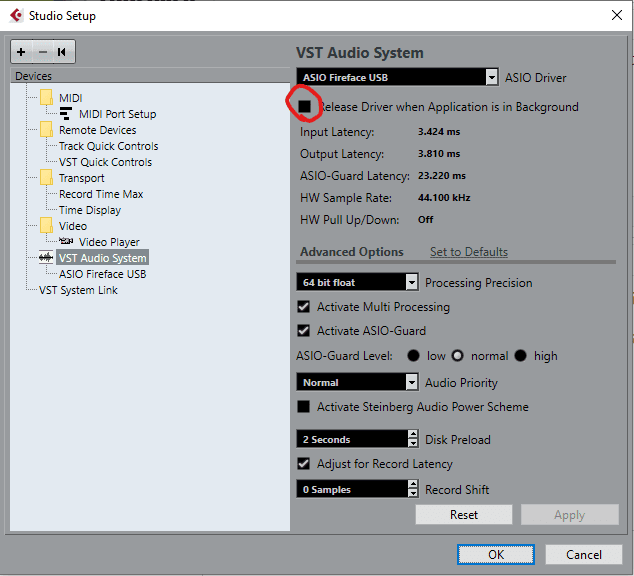This screenshot has width=634, height=576.
Task: Select VST Audio System tree item
Action: coord(103,258)
